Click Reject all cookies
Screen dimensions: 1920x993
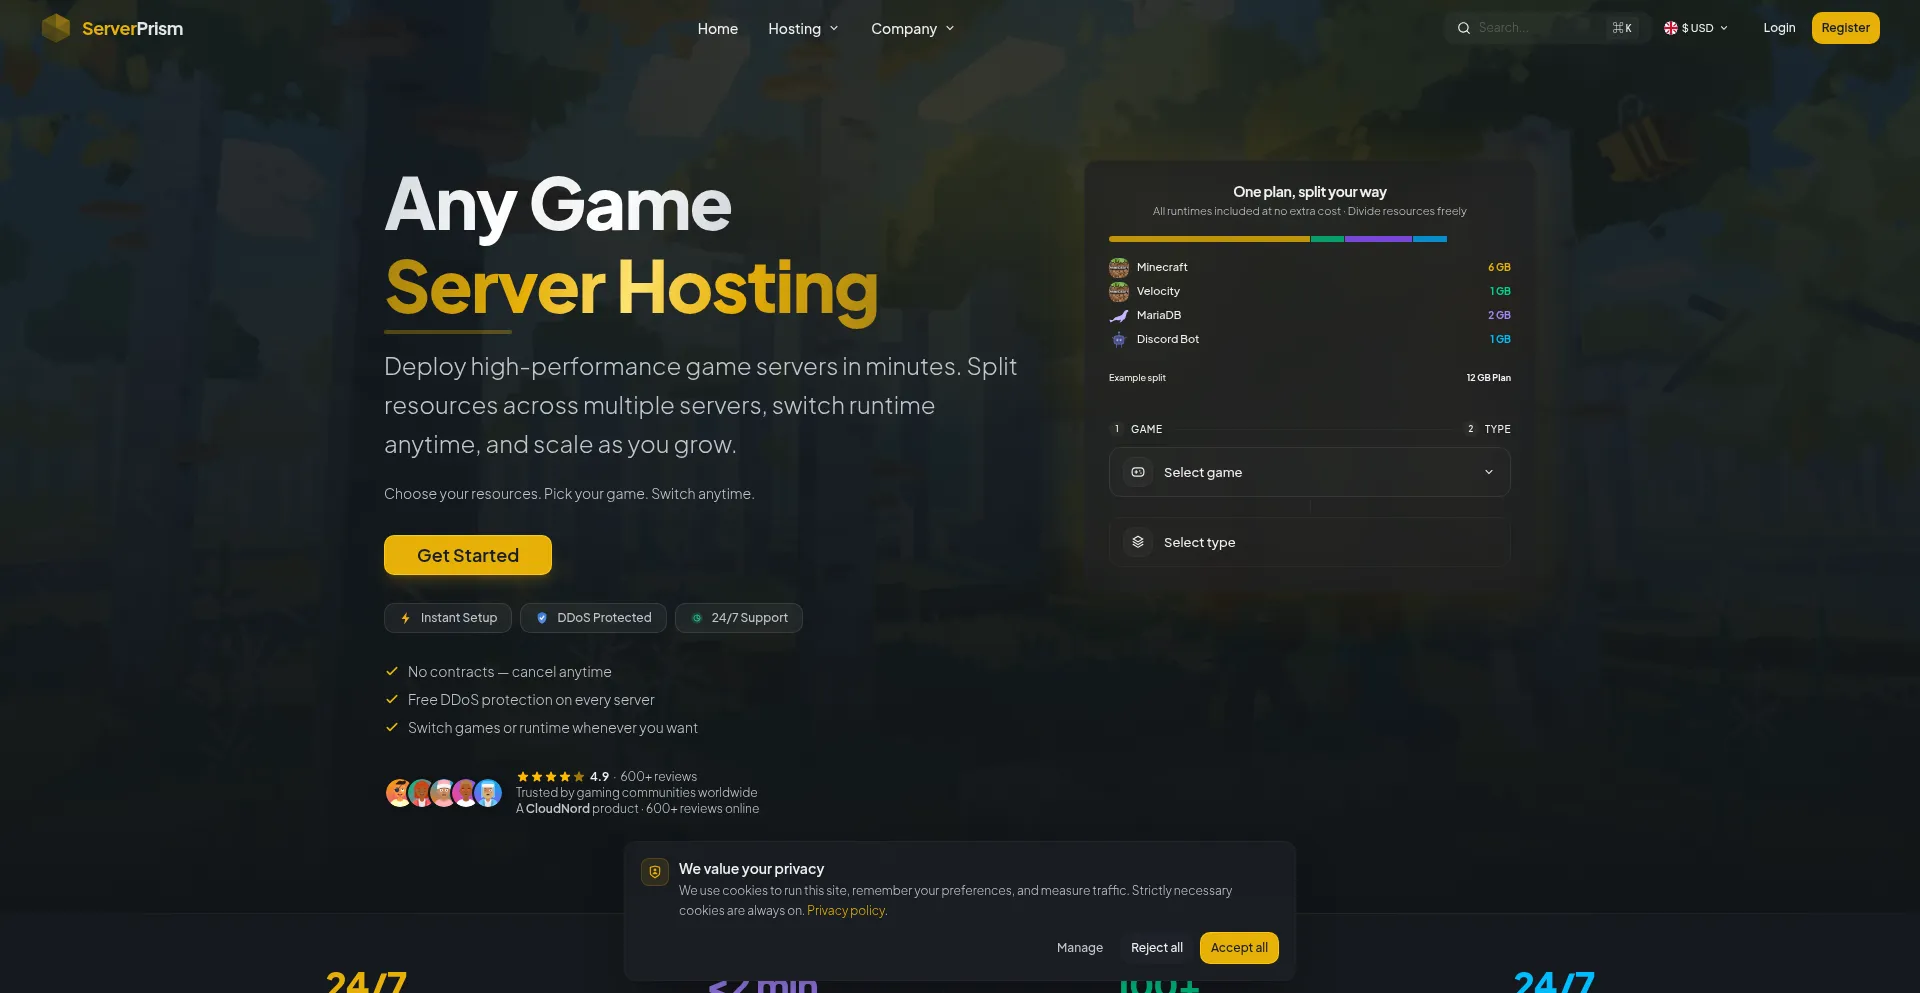(x=1157, y=948)
